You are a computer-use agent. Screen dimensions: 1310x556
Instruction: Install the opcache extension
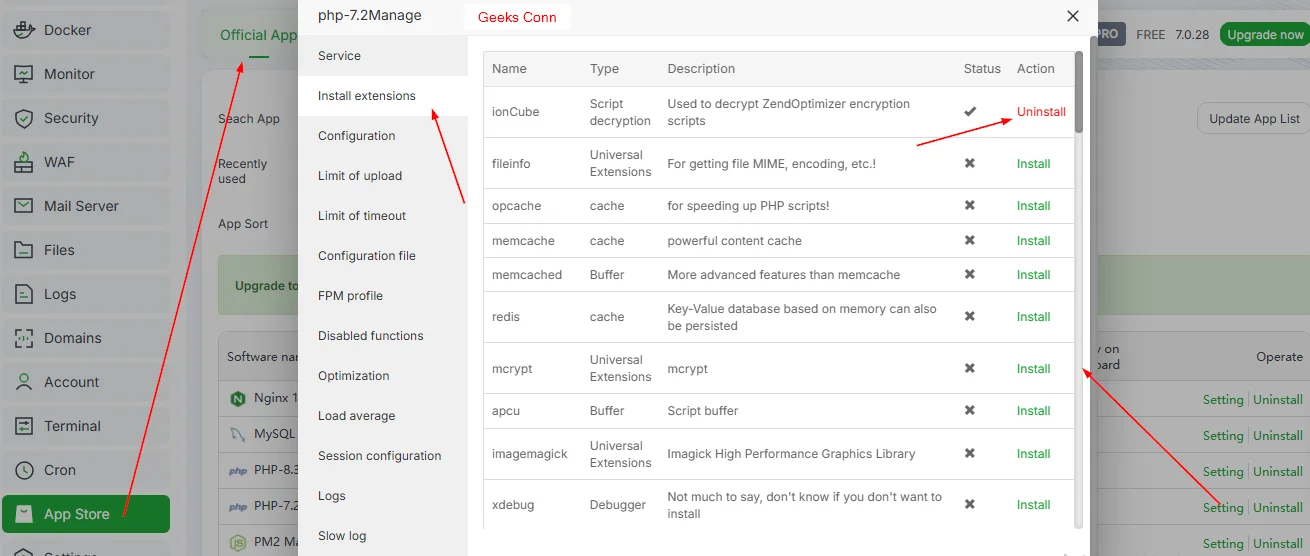click(x=1033, y=206)
